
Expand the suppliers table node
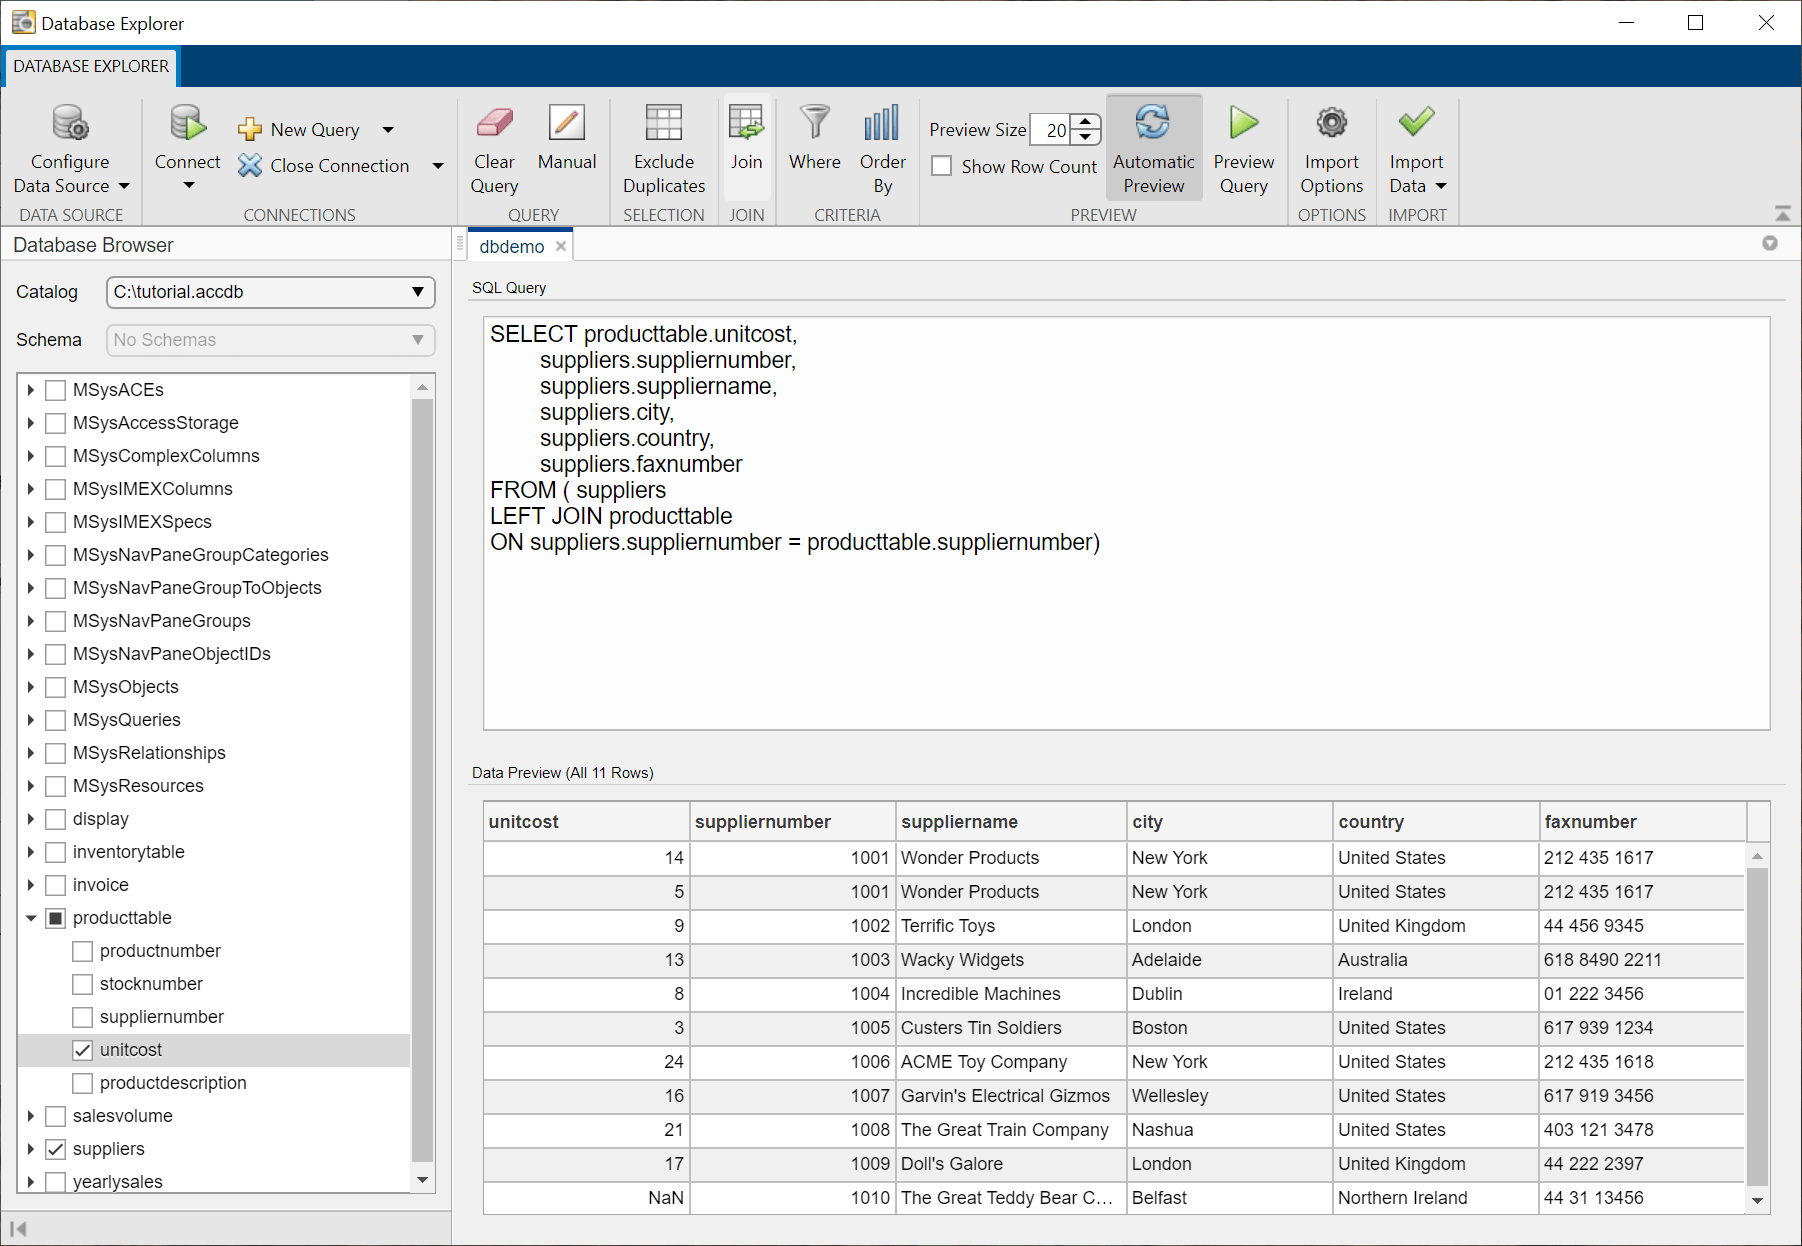point(31,1149)
